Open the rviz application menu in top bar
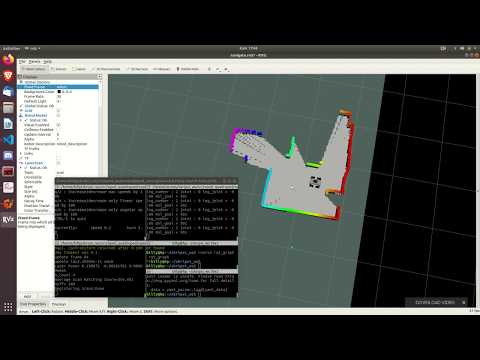This screenshot has width=480, height=360. click(32, 48)
